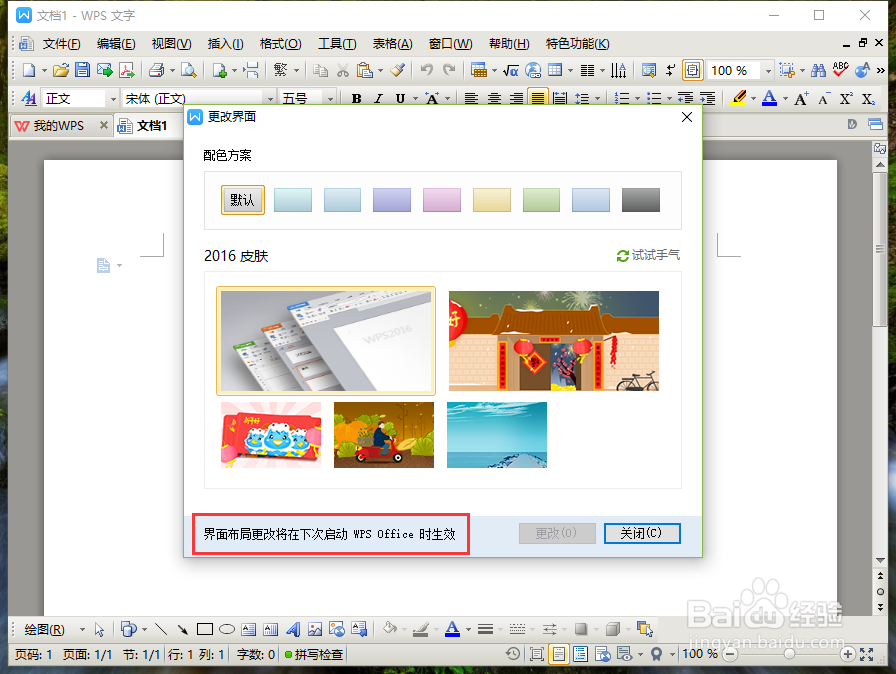Switch to the 我的WPS tab
Image resolution: width=896 pixels, height=674 pixels.
tap(58, 126)
